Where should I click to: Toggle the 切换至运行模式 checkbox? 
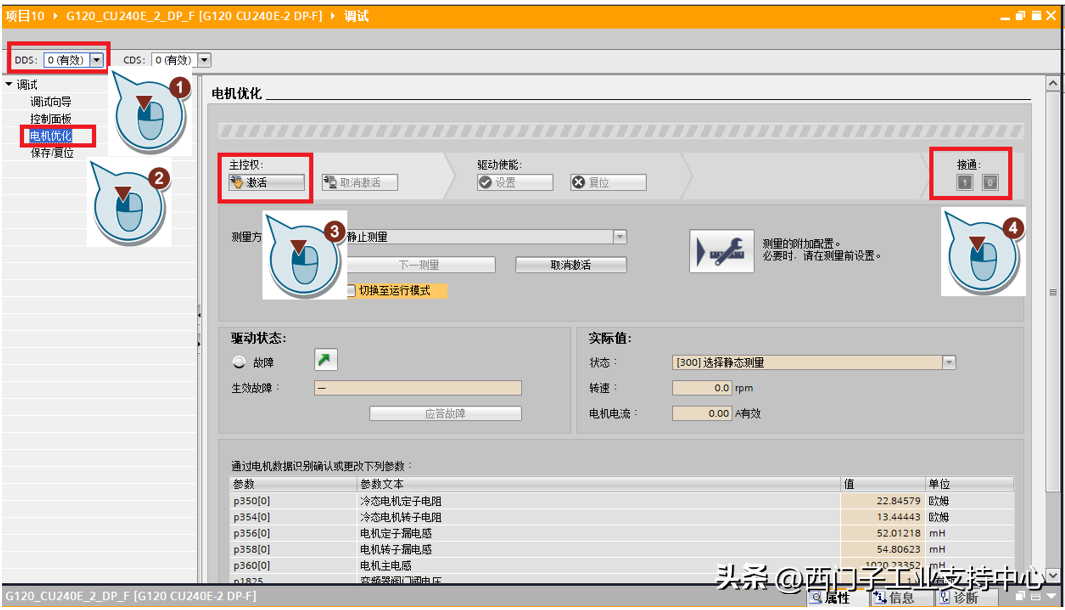(x=349, y=290)
